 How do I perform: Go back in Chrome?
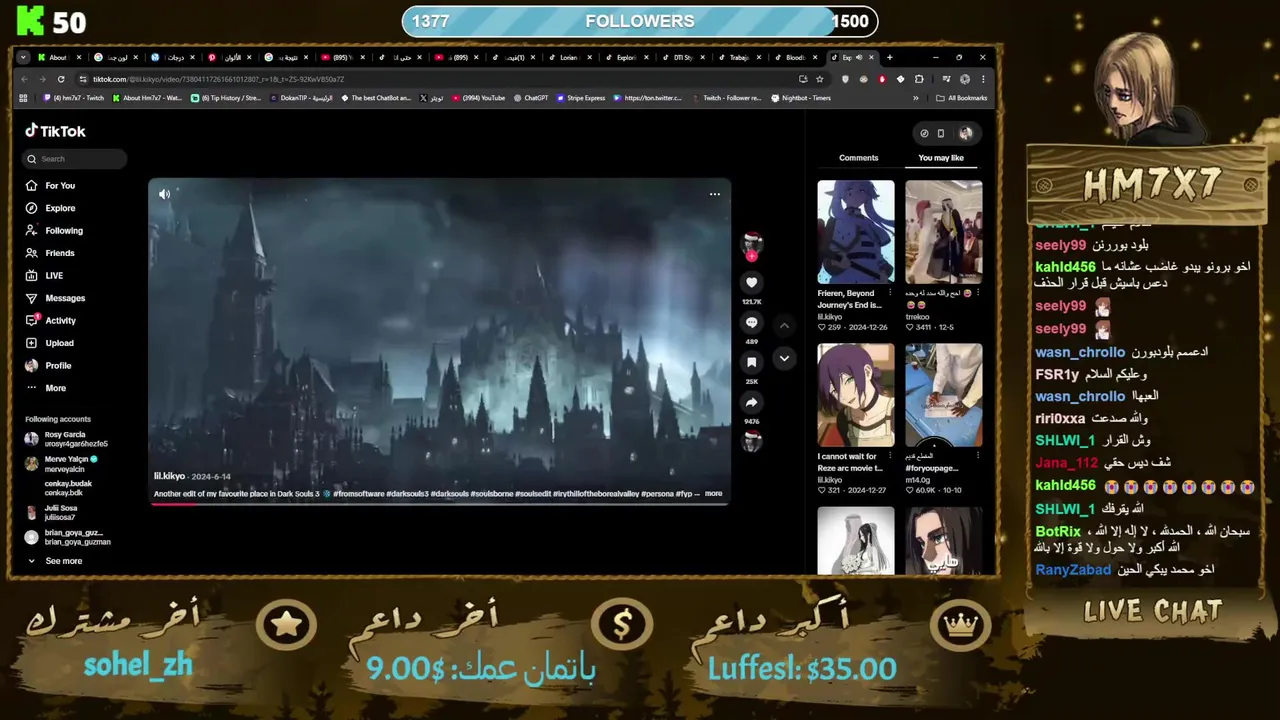[x=24, y=79]
